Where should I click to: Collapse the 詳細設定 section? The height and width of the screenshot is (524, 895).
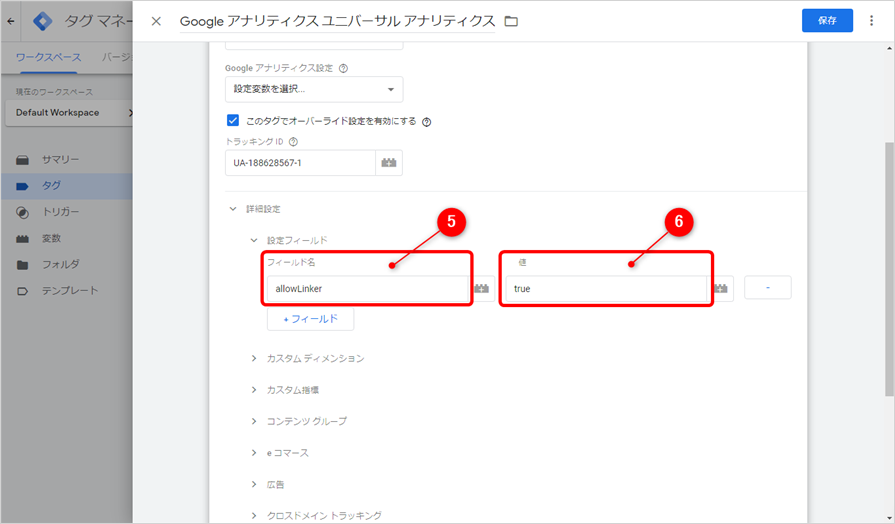tap(232, 209)
